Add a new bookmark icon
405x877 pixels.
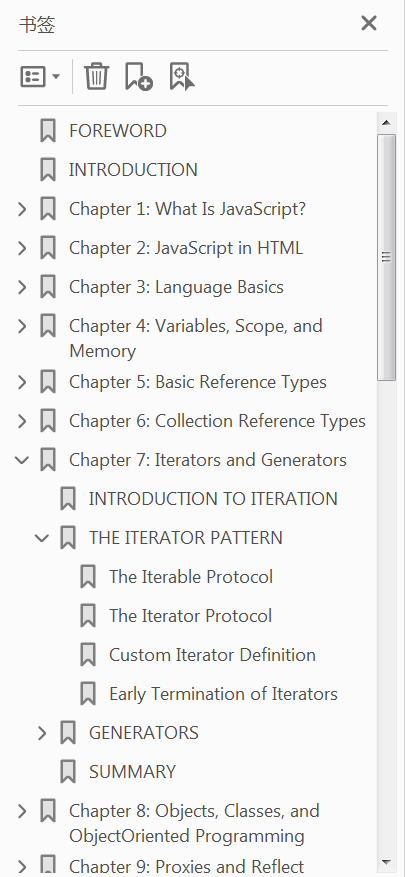139,76
